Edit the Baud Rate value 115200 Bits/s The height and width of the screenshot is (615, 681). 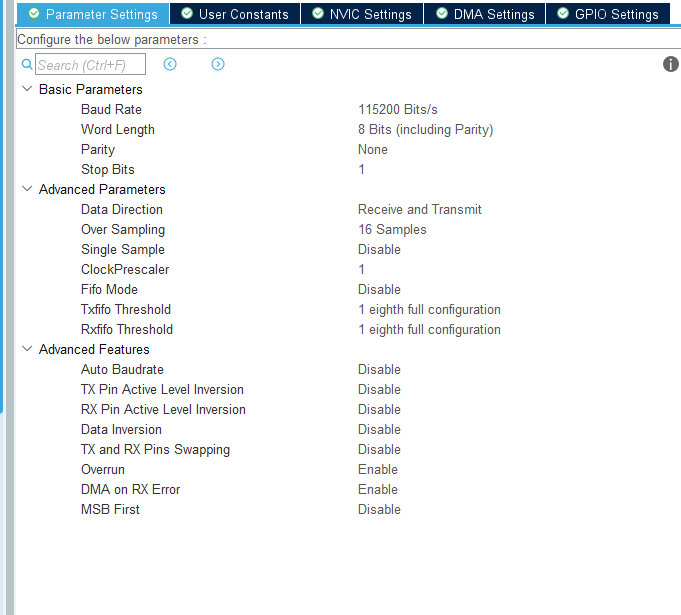[x=398, y=109]
